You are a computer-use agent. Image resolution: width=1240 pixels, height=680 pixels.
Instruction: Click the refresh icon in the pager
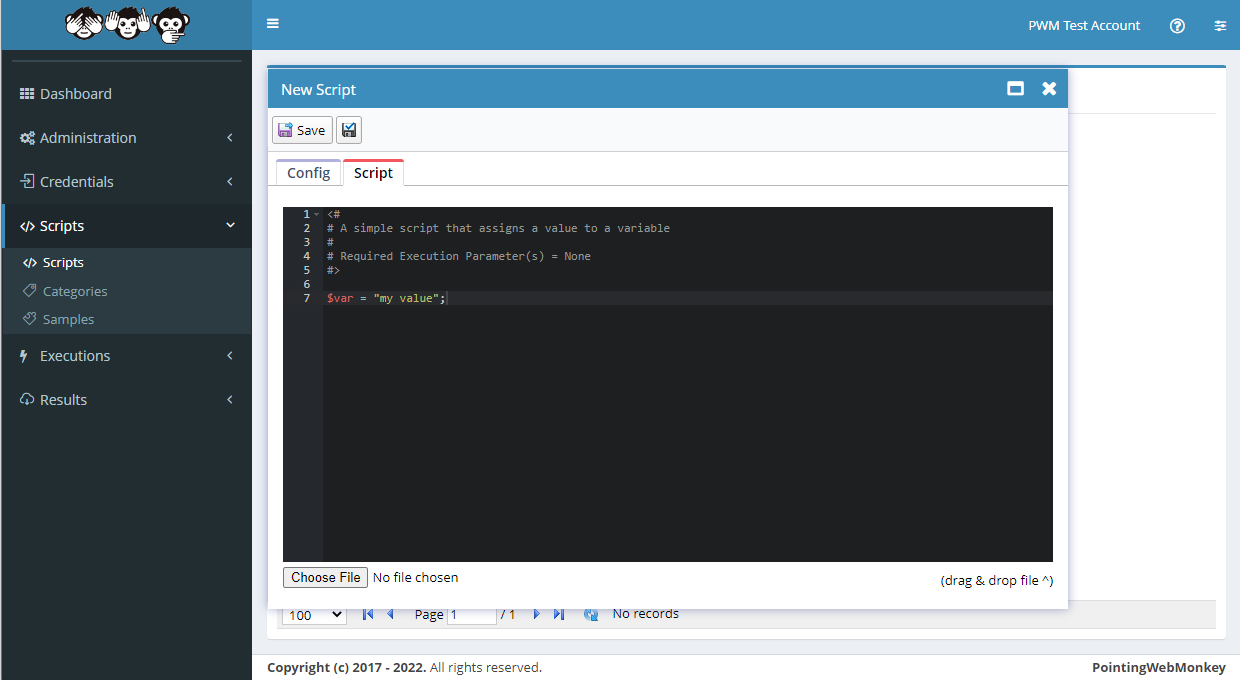tap(591, 615)
